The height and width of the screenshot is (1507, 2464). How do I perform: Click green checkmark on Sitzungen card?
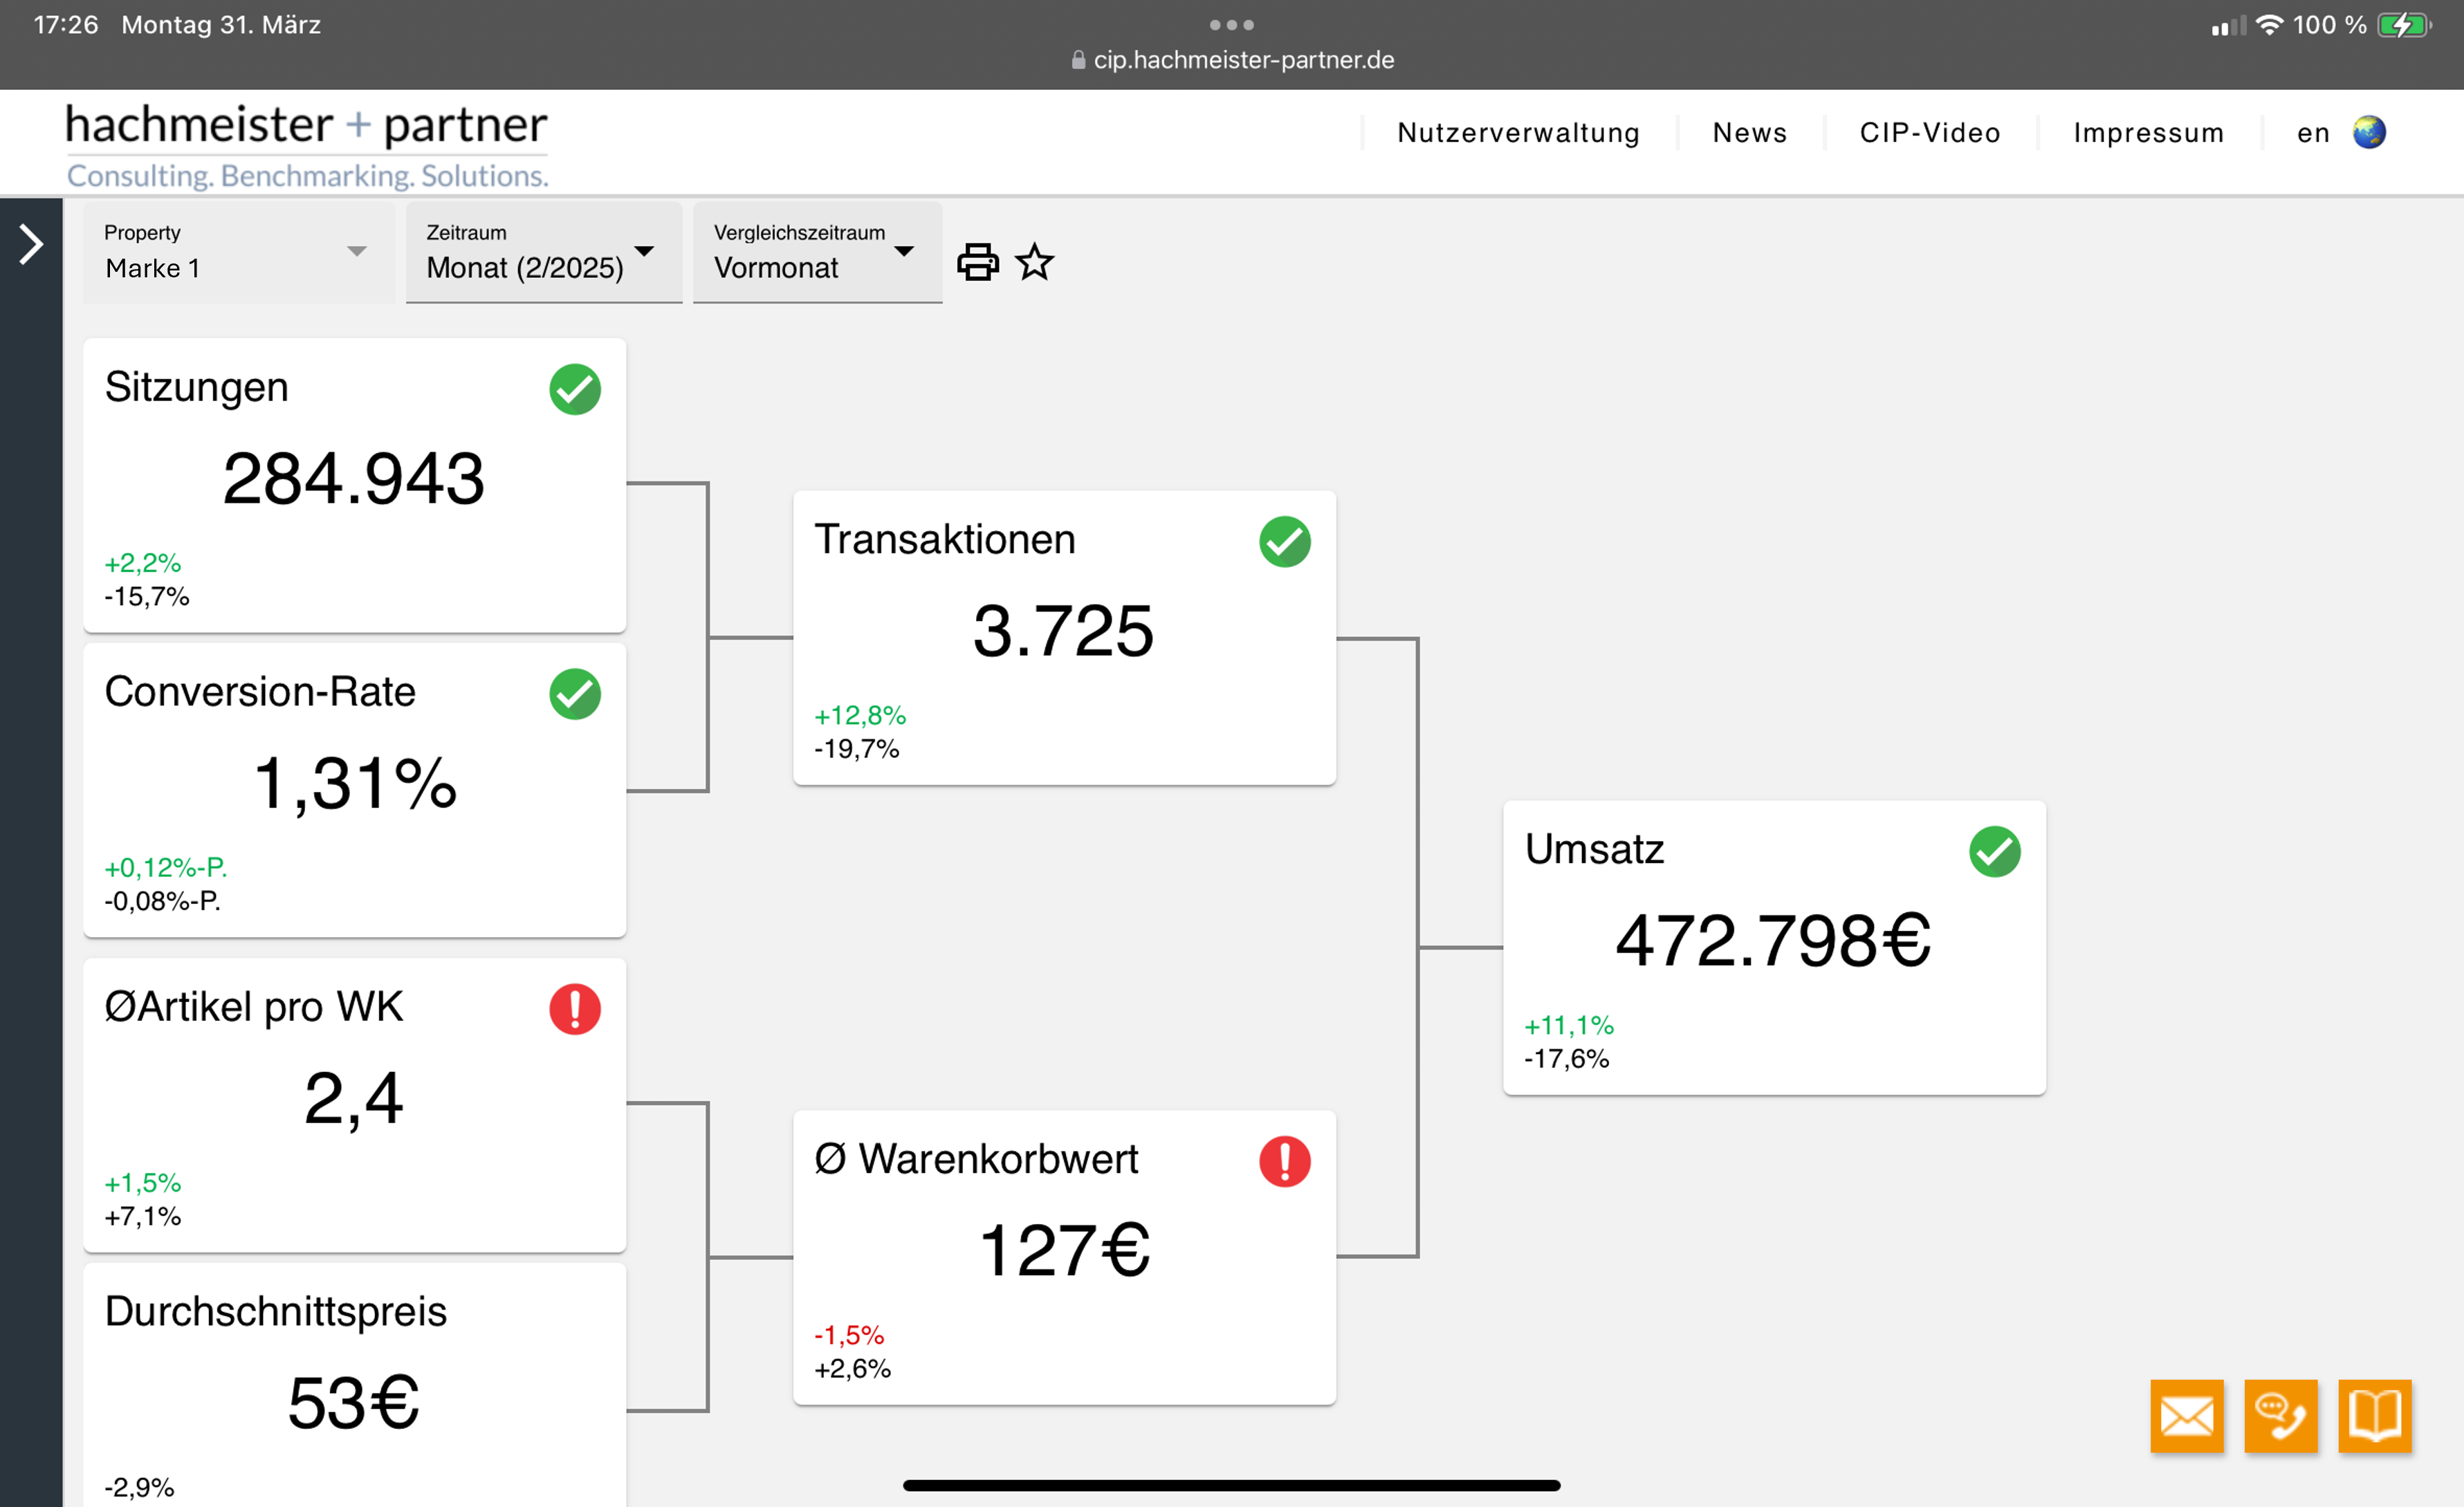point(575,389)
